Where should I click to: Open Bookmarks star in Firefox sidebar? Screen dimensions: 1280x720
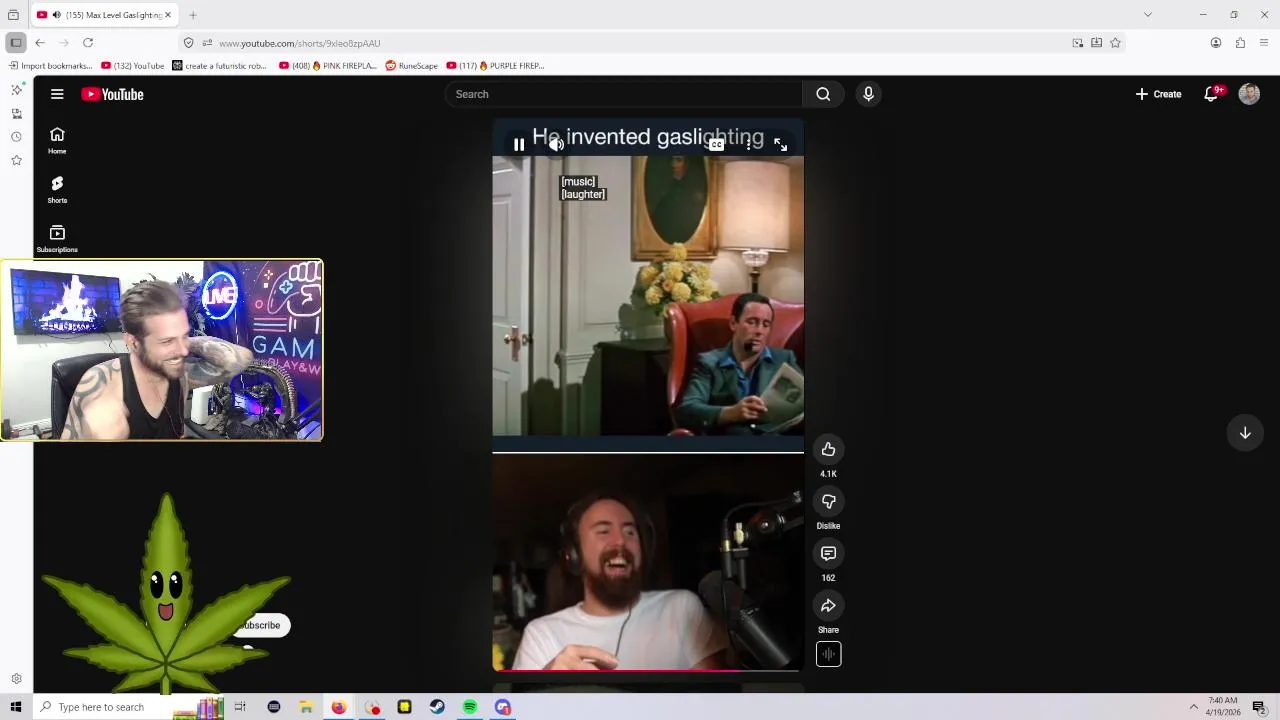16,160
